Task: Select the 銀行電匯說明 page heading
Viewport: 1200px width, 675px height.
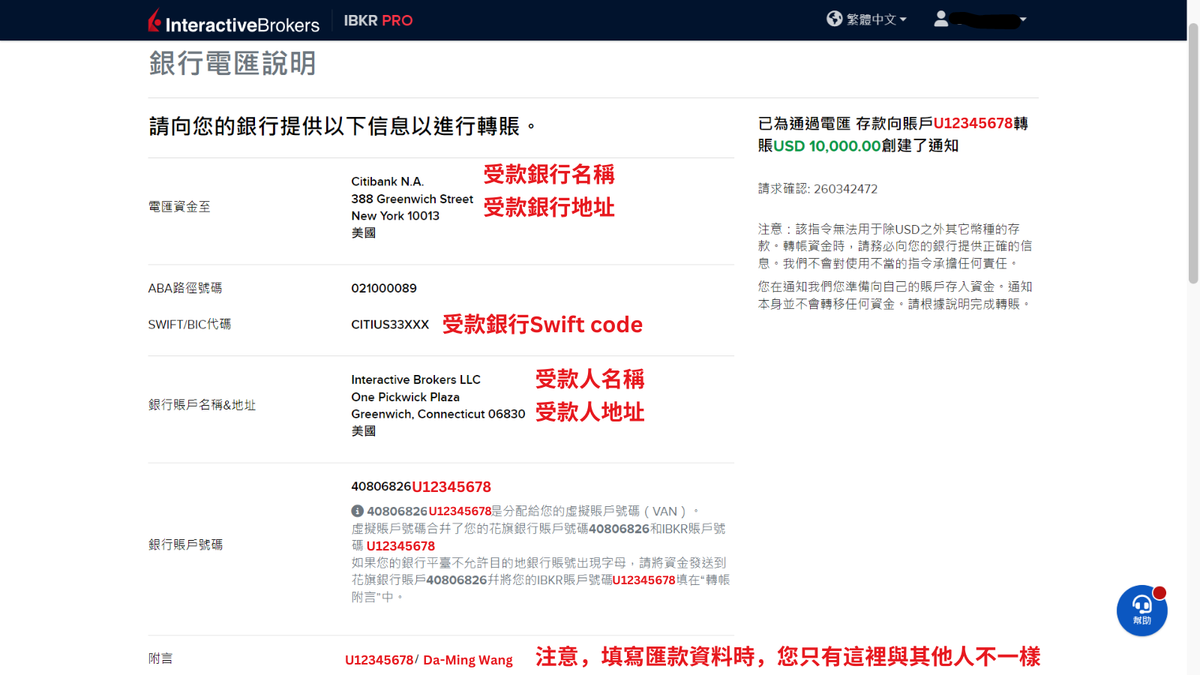Action: point(232,64)
